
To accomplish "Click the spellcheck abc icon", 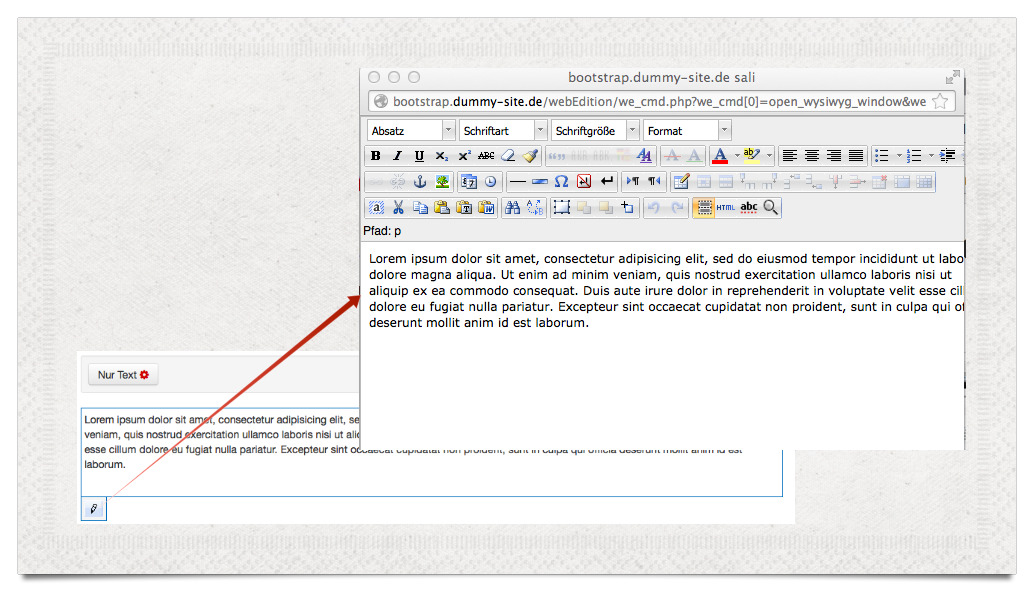I will click(x=748, y=208).
